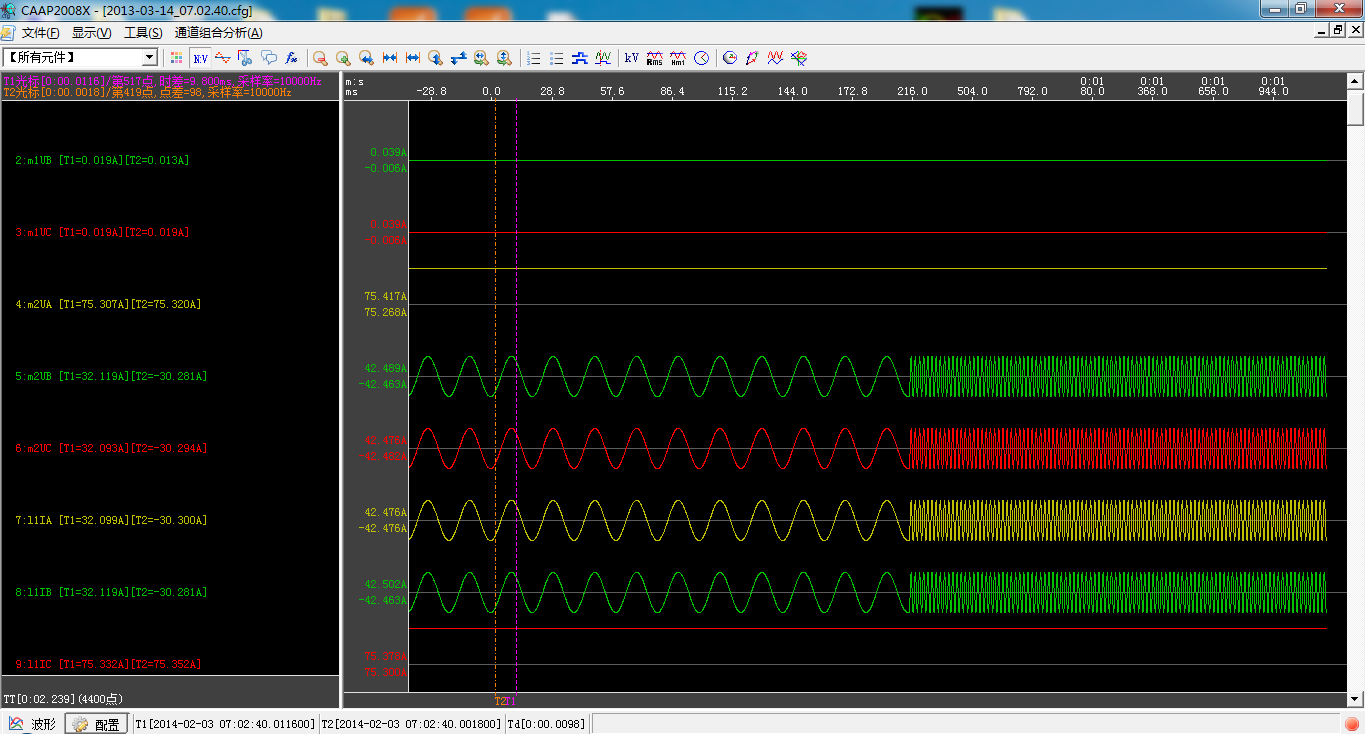Toggle the Rms value display button

(655, 58)
